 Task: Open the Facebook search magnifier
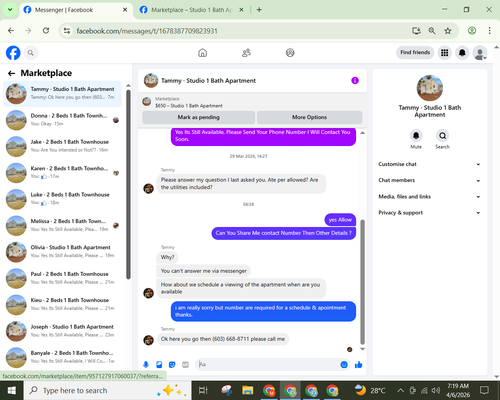[31, 53]
